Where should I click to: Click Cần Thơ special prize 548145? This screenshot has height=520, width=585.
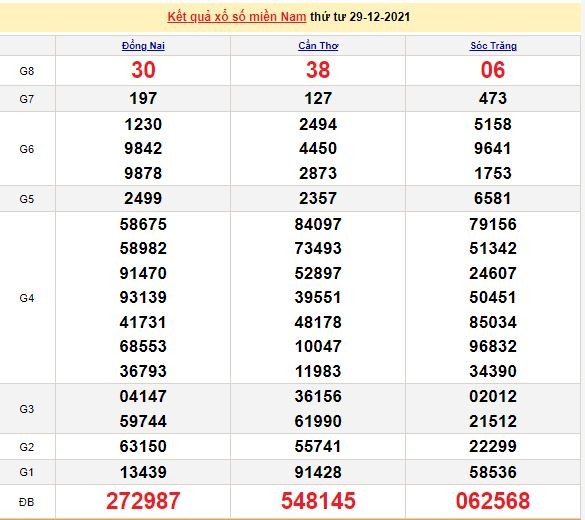click(318, 501)
